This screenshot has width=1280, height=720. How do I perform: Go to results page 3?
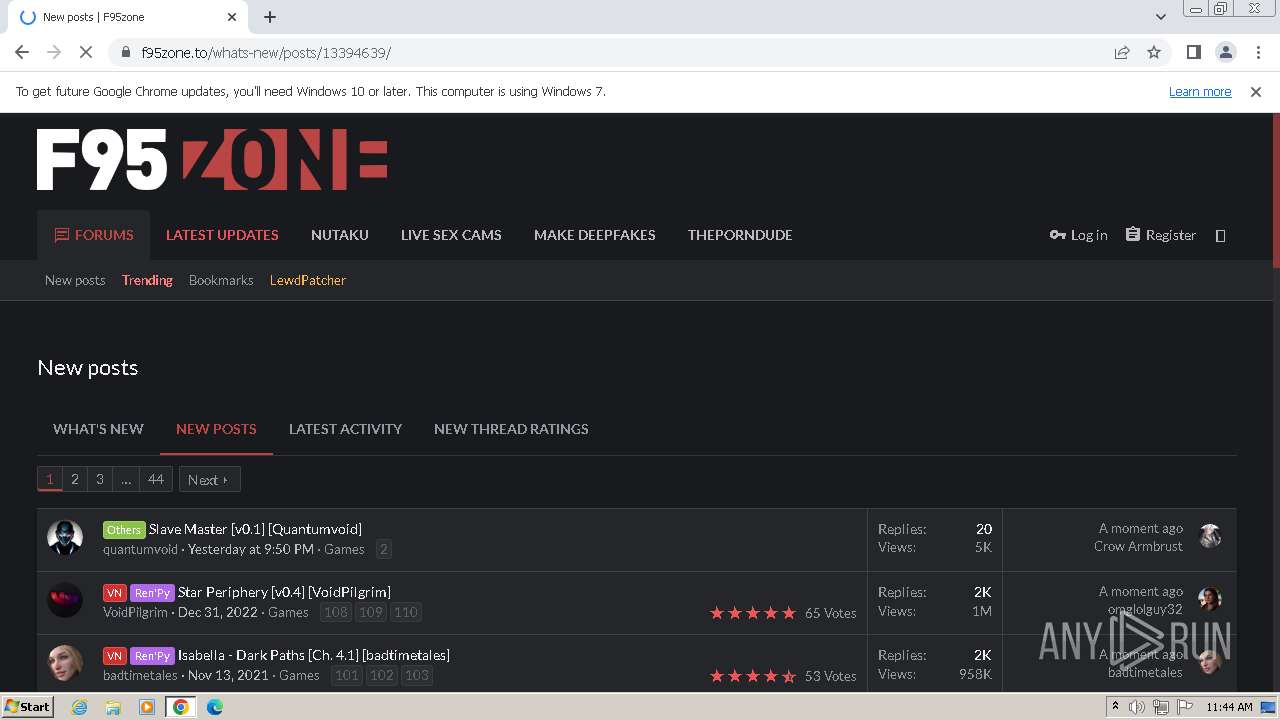pyautogui.click(x=100, y=479)
